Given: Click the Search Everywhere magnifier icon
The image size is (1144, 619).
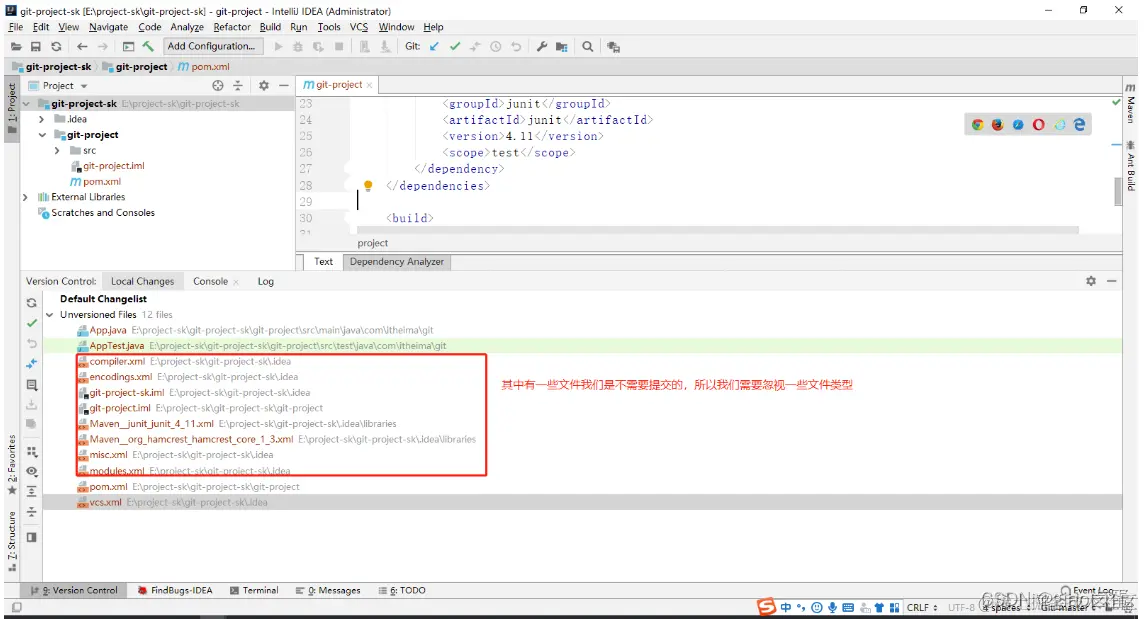Looking at the screenshot, I should point(587,47).
